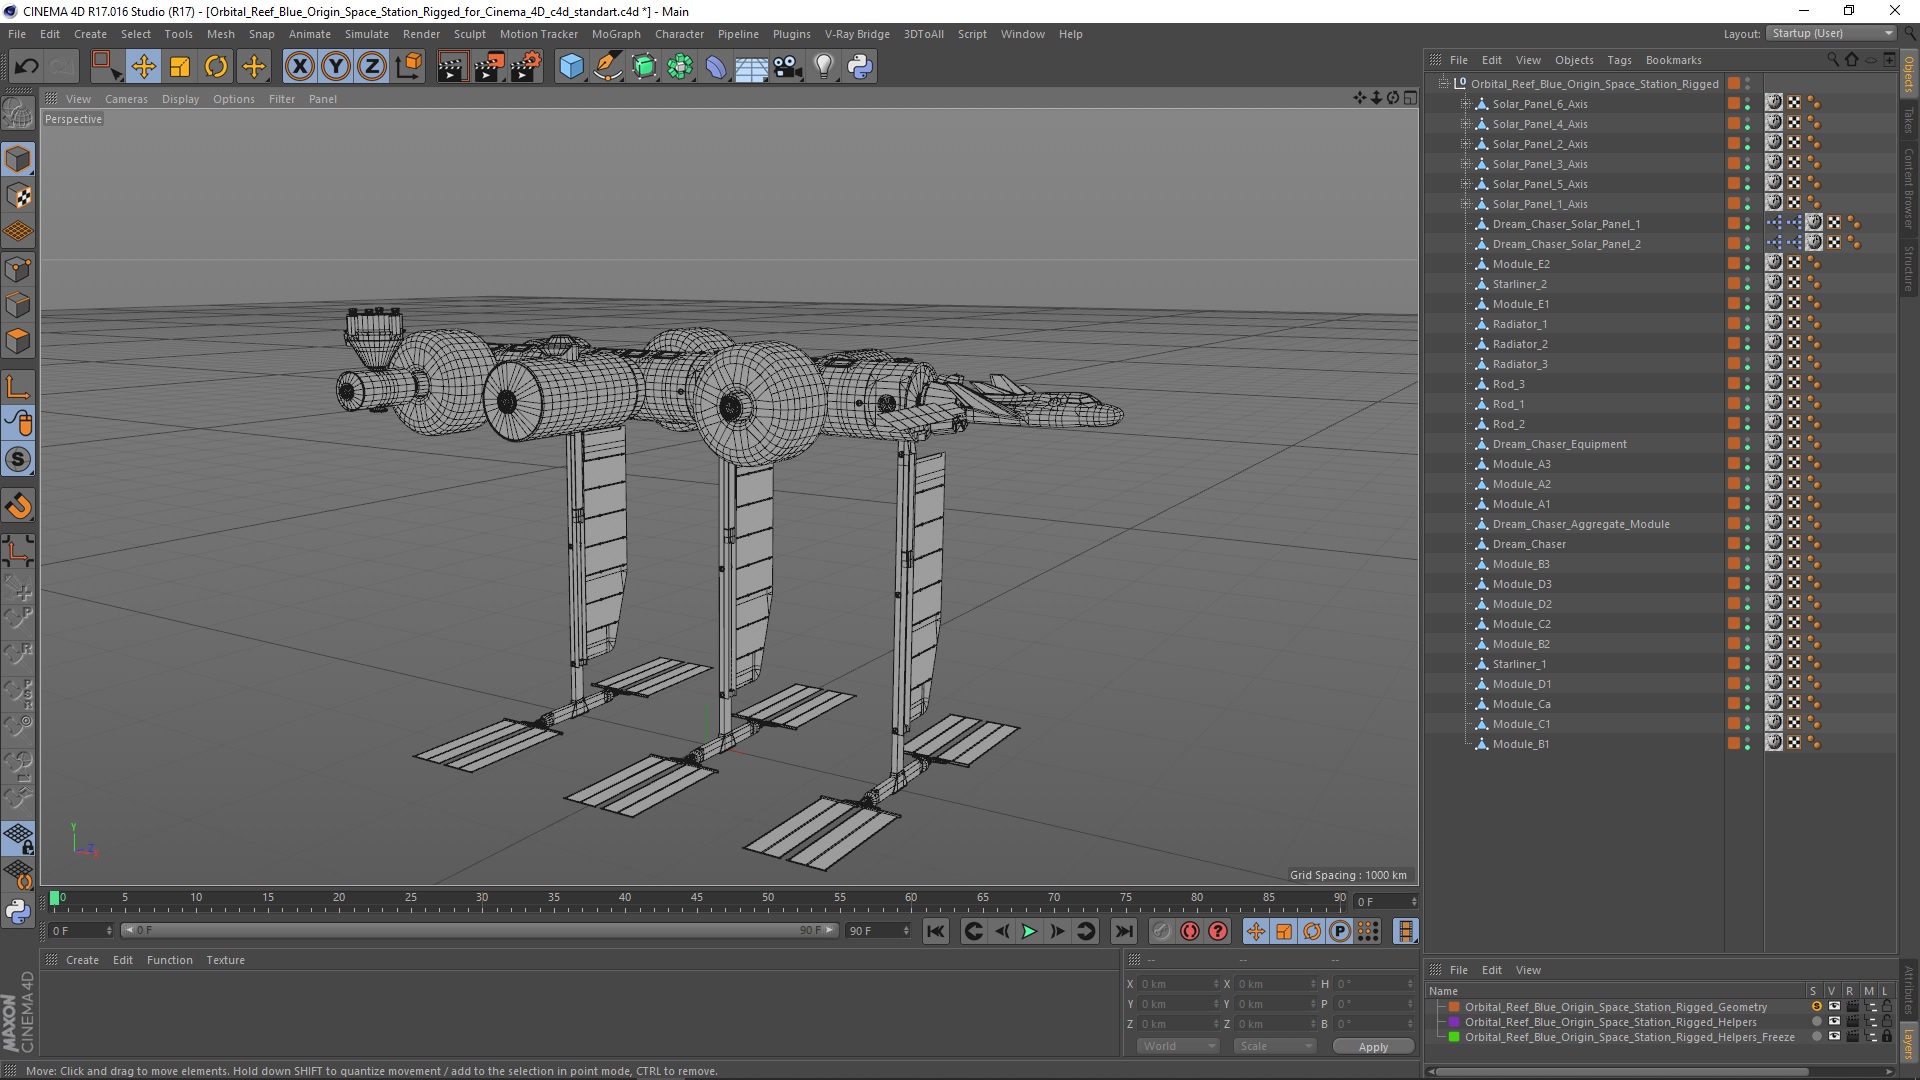Viewport: 1920px width, 1080px height.
Task: Add a Floor environment object
Action: (x=752, y=67)
